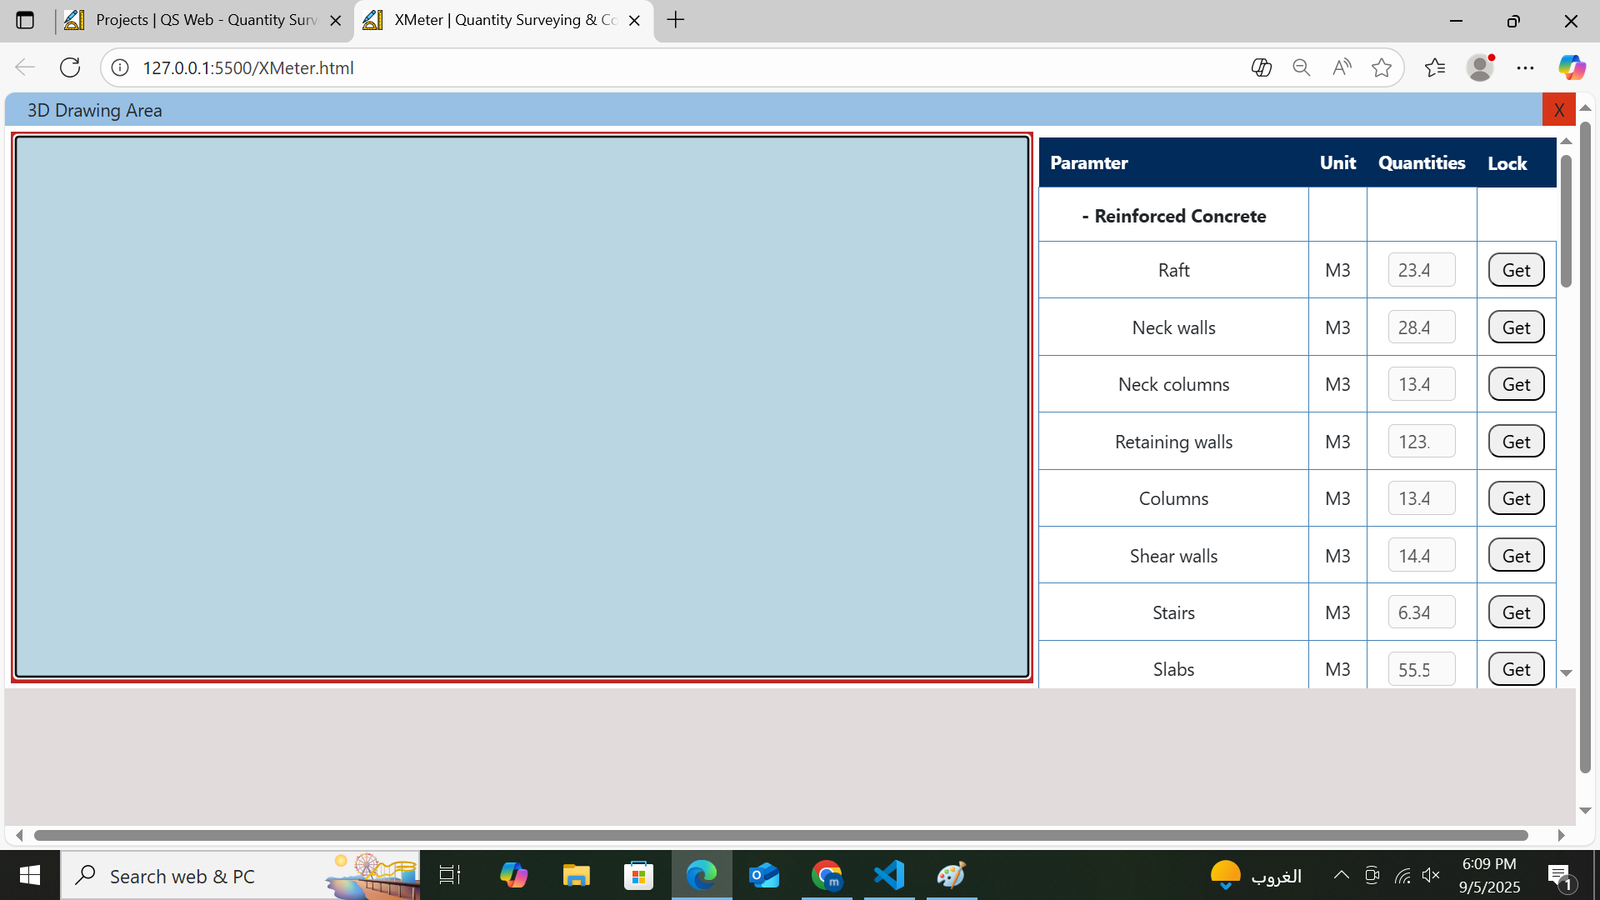
Task: Click the horizontal page scrollbar
Action: (x=780, y=835)
